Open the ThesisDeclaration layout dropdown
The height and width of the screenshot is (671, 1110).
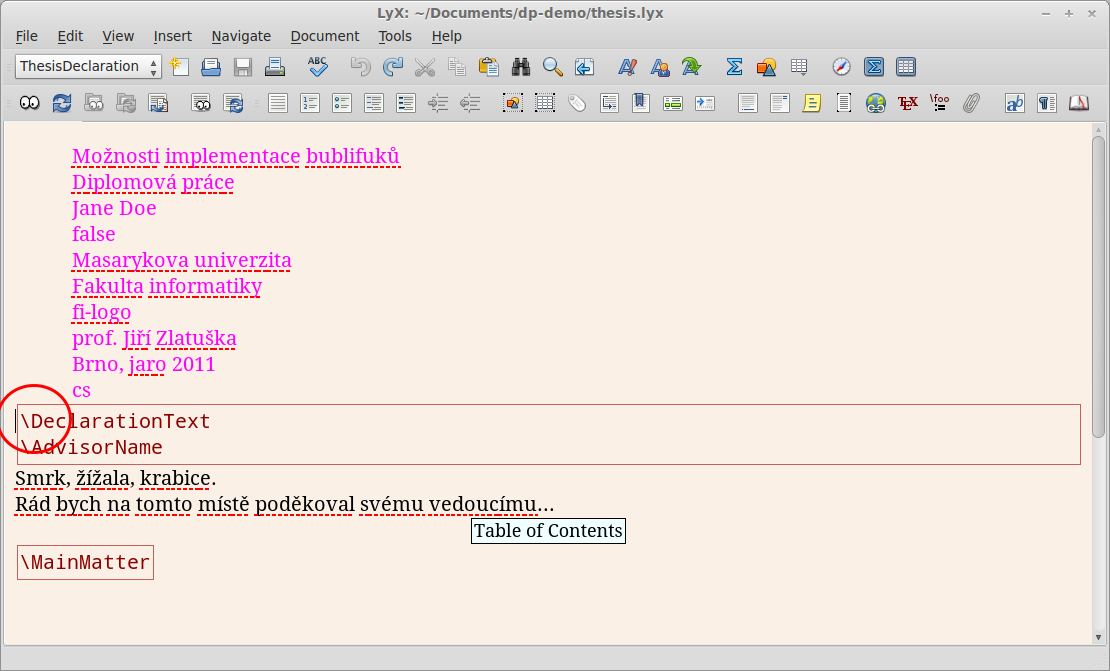point(88,67)
